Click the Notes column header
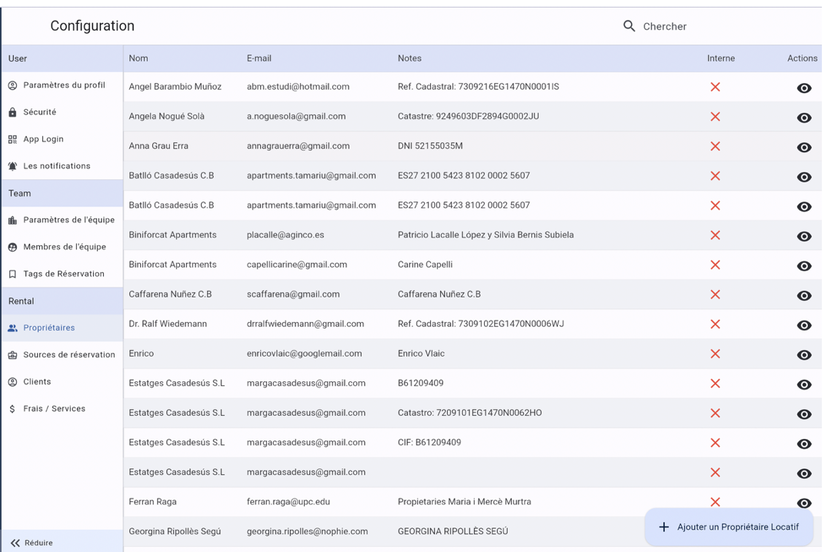 point(409,58)
